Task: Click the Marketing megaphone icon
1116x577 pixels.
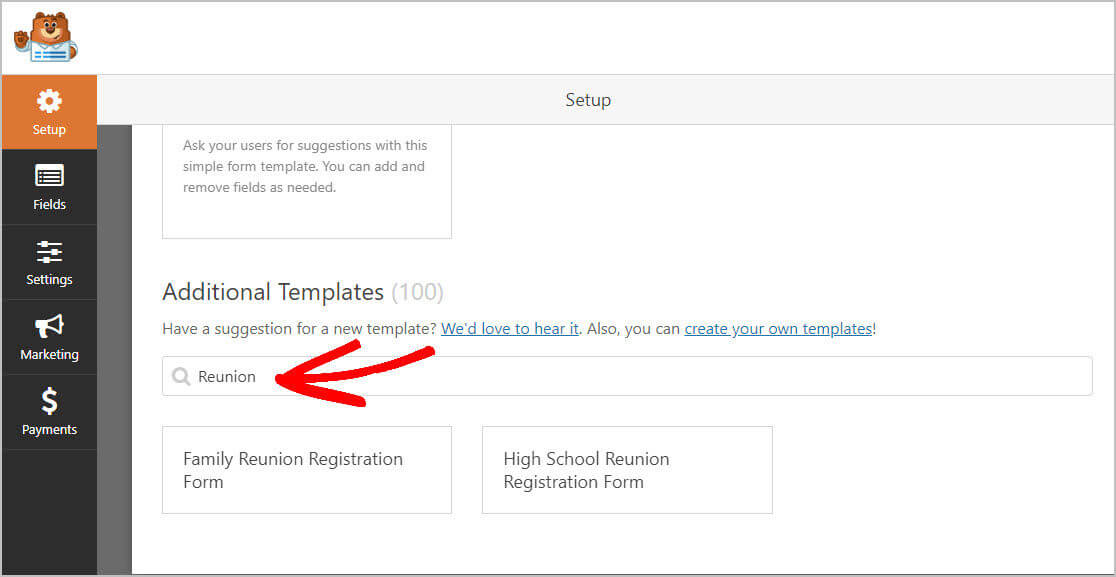Action: pyautogui.click(x=49, y=327)
